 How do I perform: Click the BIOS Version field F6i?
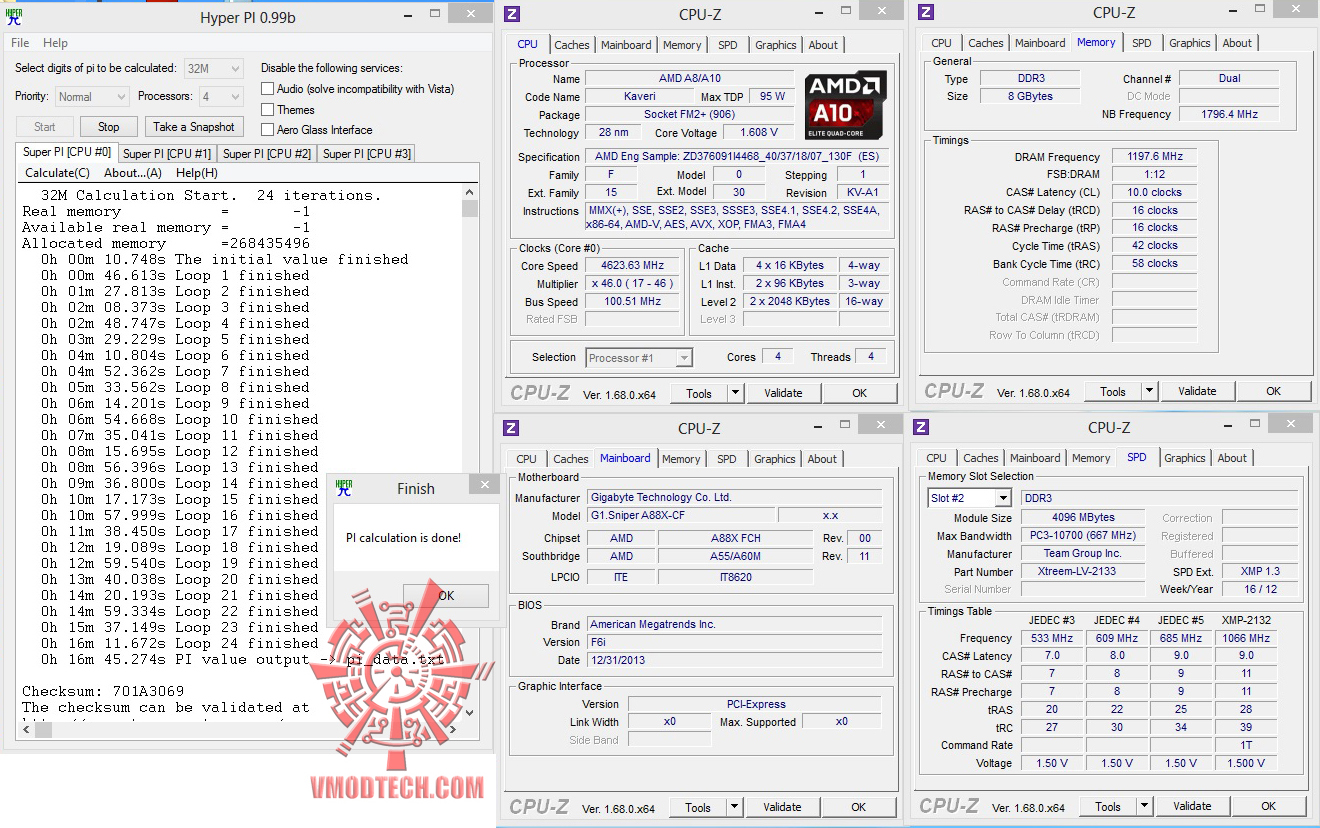pyautogui.click(x=734, y=642)
